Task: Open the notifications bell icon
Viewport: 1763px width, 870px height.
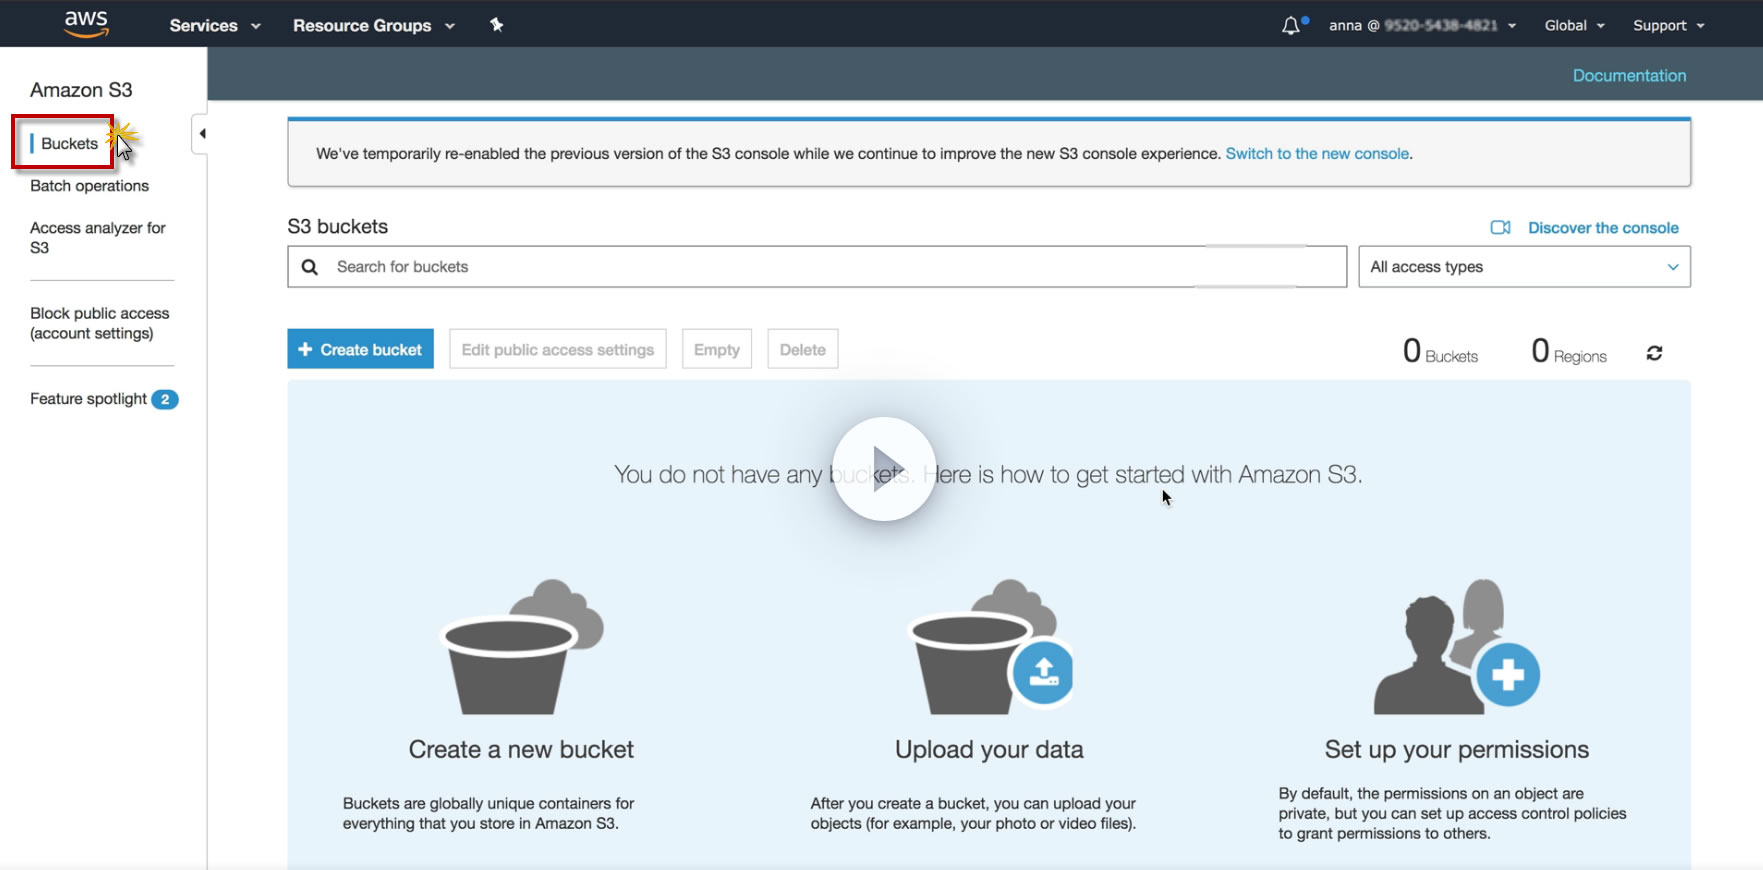Action: tap(1291, 25)
